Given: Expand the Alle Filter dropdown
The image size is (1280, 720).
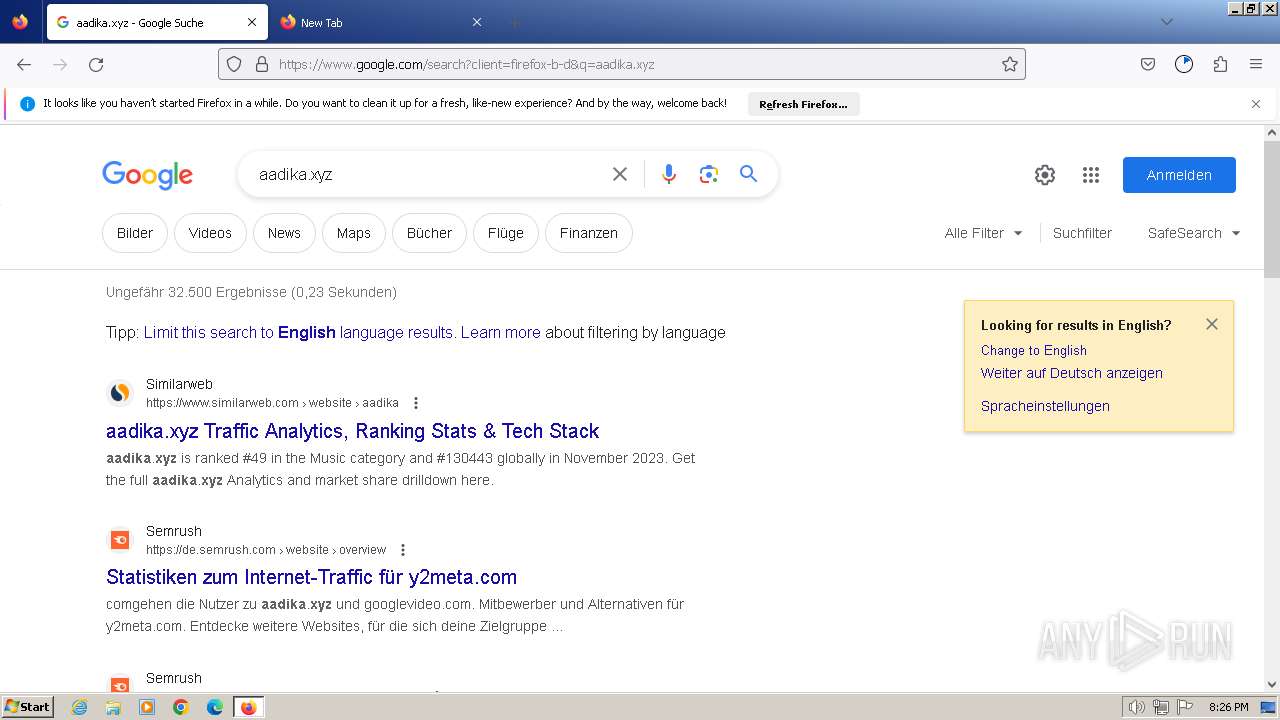Looking at the screenshot, I should click(x=984, y=233).
